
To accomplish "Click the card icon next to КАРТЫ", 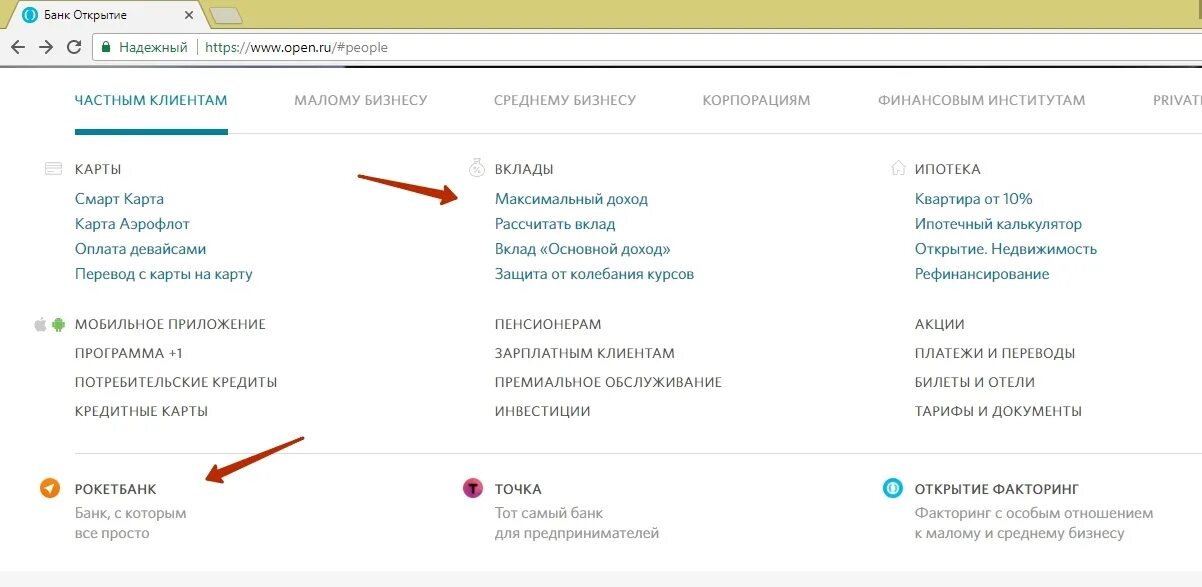I will pos(53,166).
